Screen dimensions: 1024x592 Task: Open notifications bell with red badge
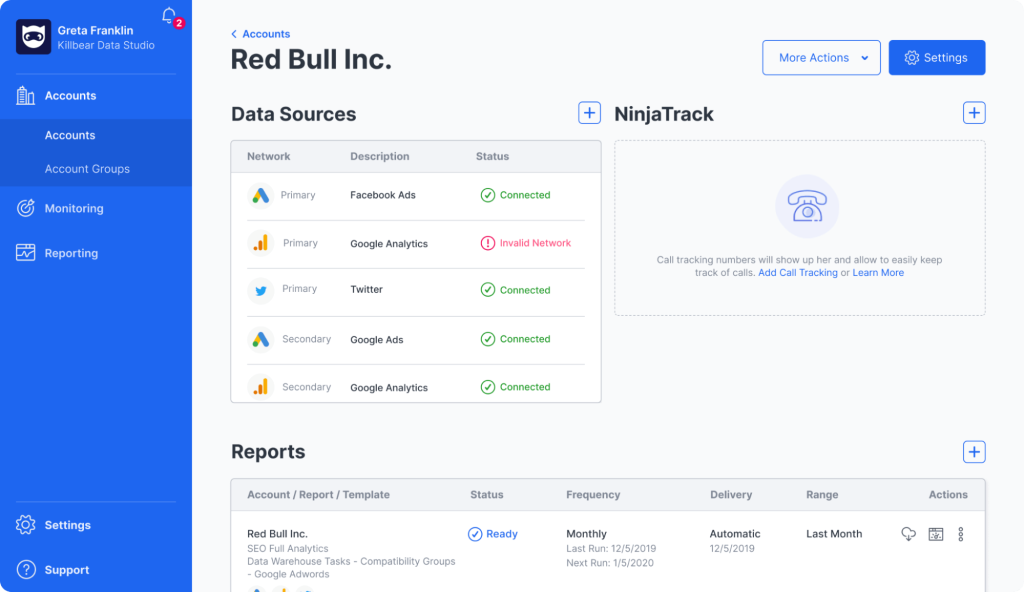pos(170,16)
